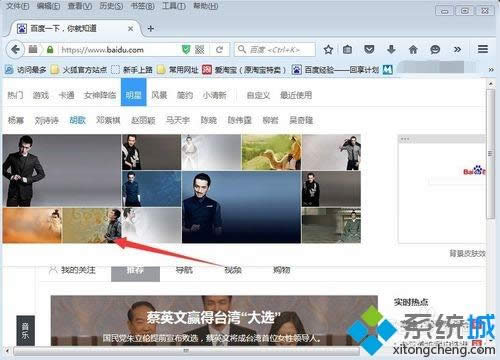Open 自定义 skin option
The image size is (500, 360).
tap(258, 95)
